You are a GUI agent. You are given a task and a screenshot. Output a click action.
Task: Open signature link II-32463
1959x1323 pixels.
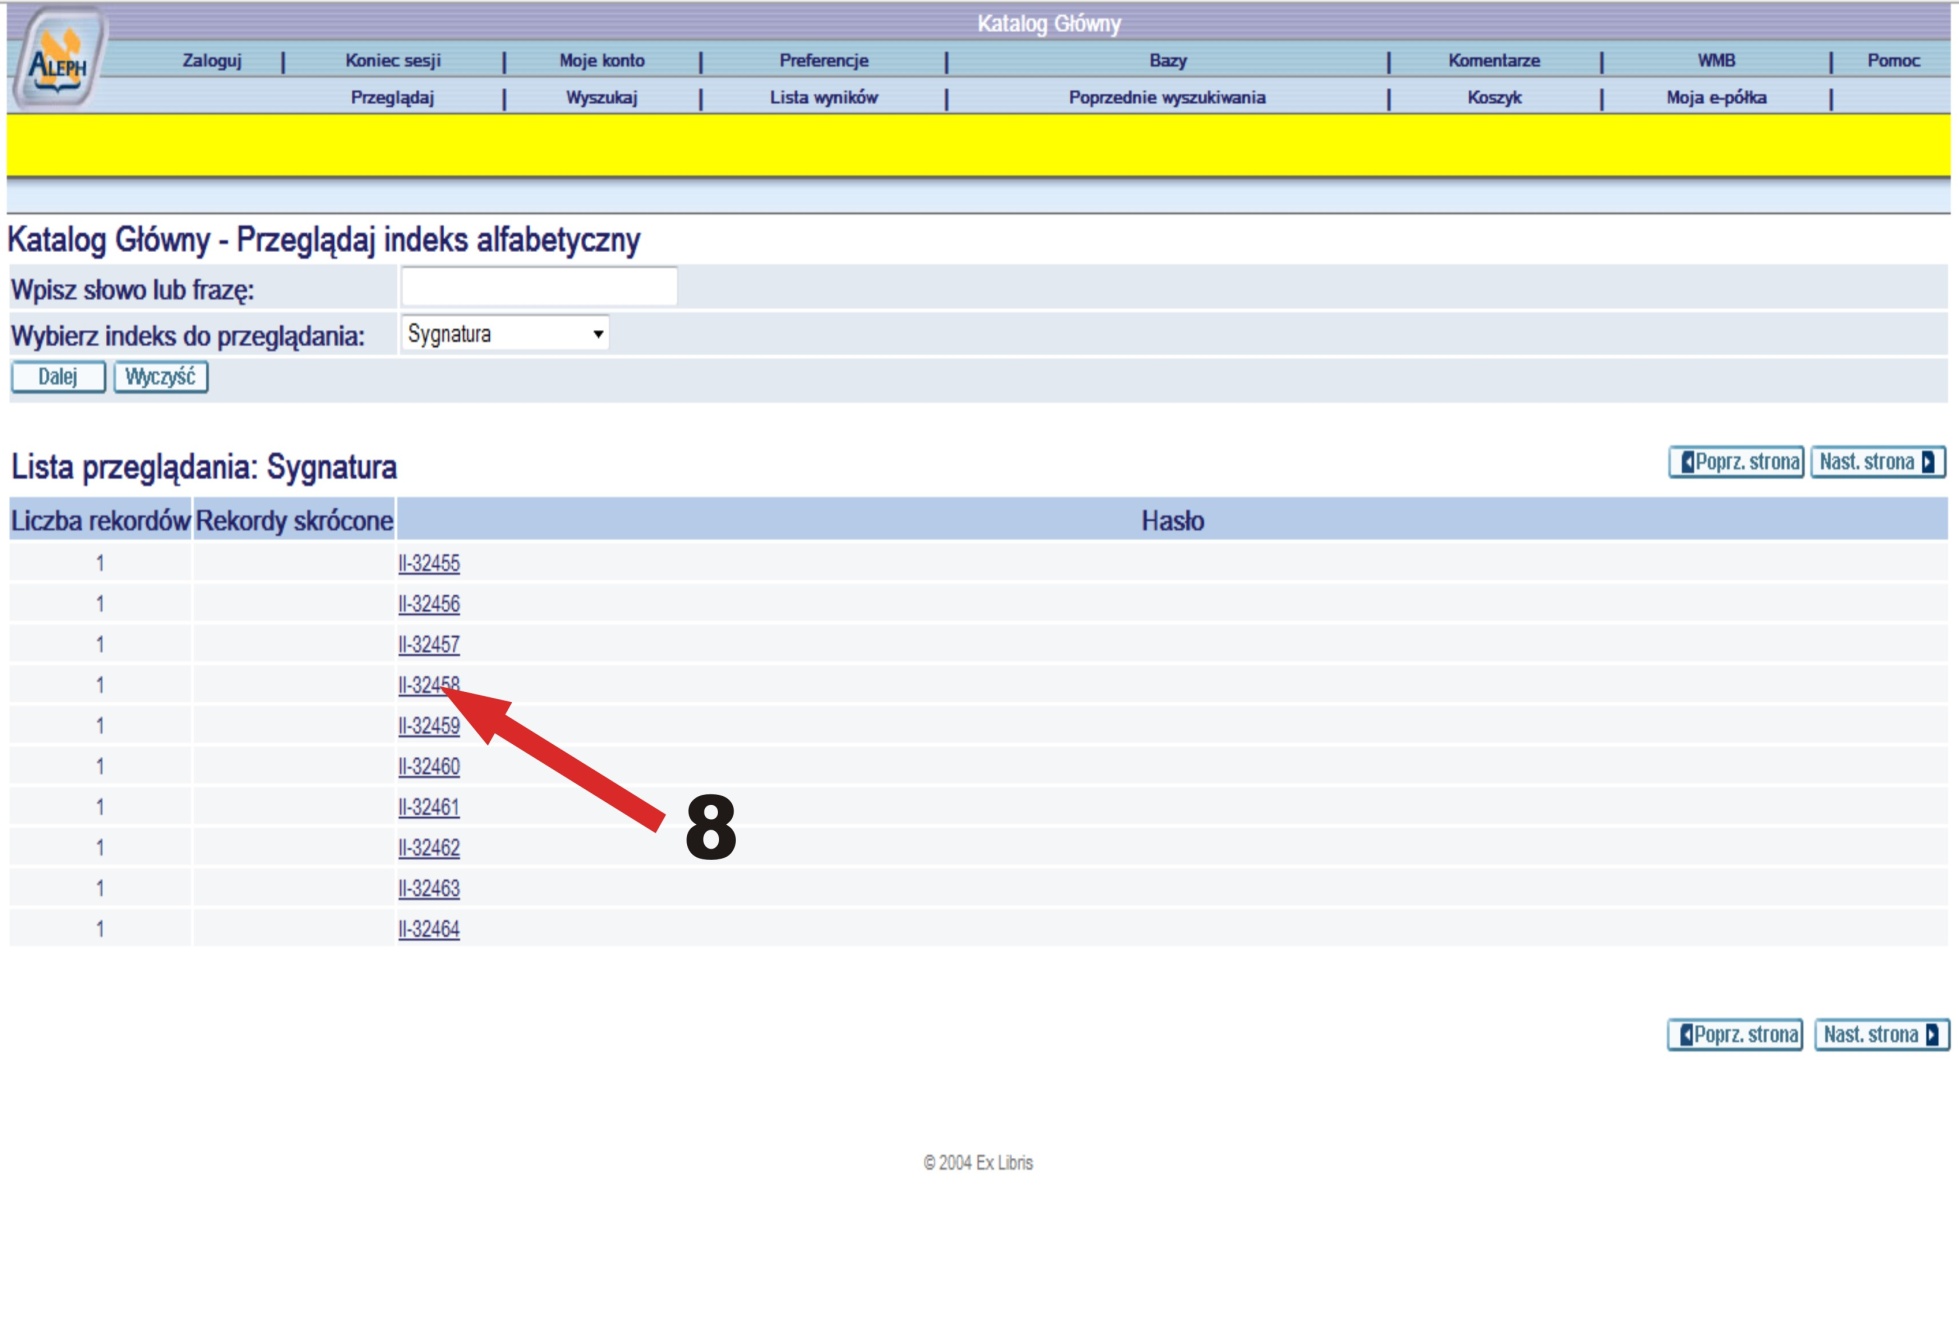tap(429, 889)
